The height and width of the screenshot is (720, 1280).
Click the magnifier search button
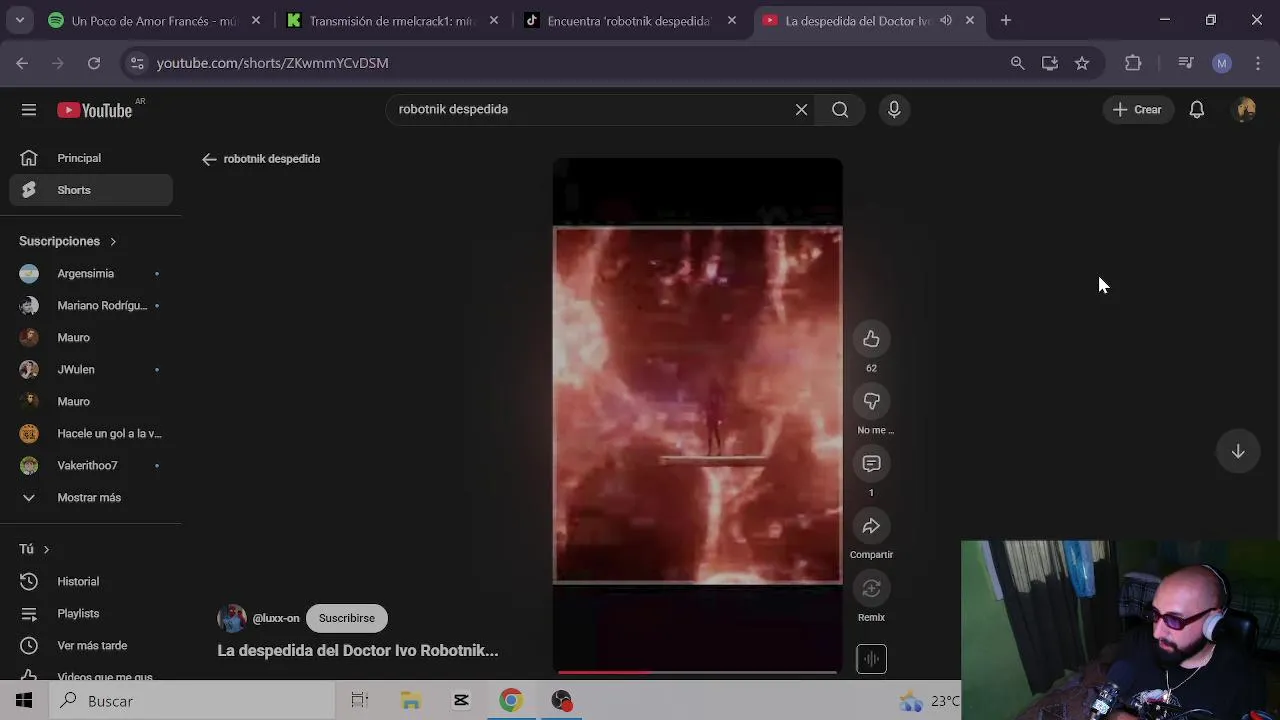tap(840, 110)
